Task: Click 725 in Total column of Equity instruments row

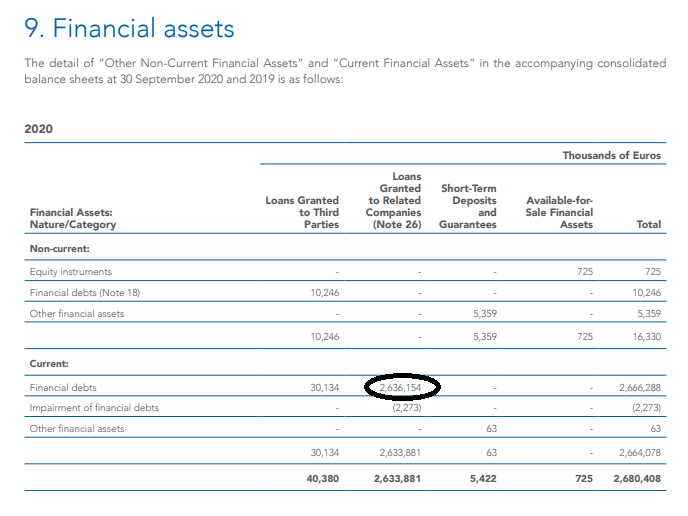Action: click(653, 272)
